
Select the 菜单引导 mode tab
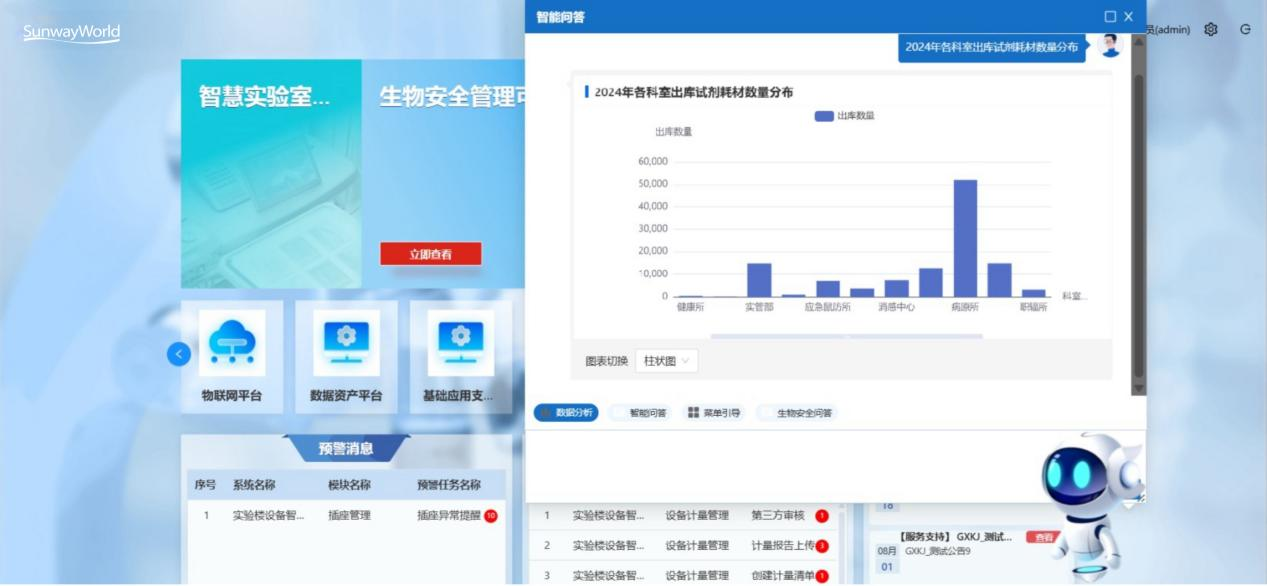click(x=714, y=413)
